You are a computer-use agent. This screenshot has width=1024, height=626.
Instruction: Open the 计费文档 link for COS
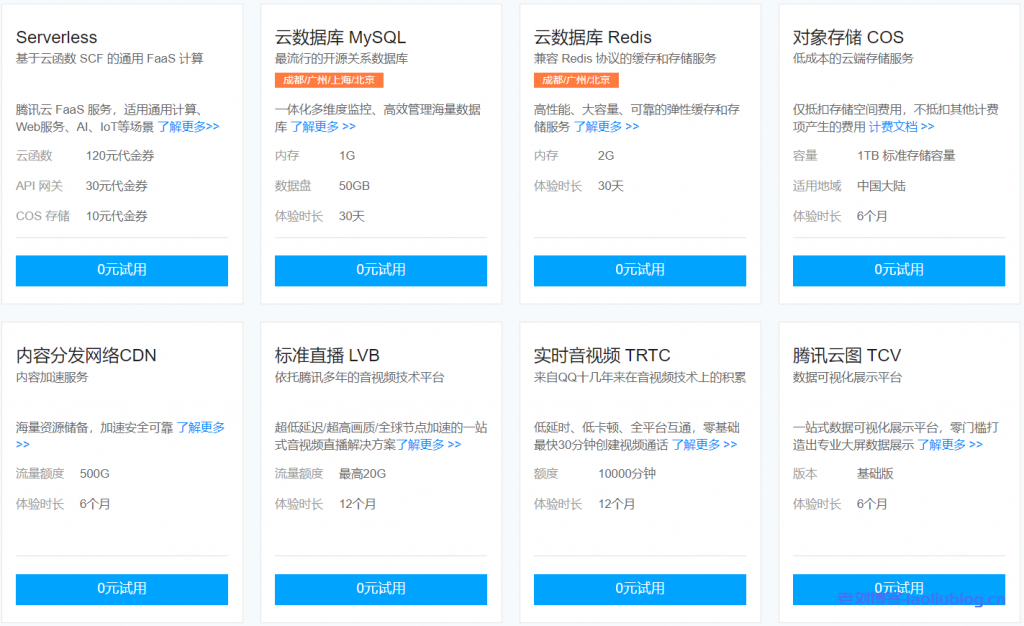point(901,127)
